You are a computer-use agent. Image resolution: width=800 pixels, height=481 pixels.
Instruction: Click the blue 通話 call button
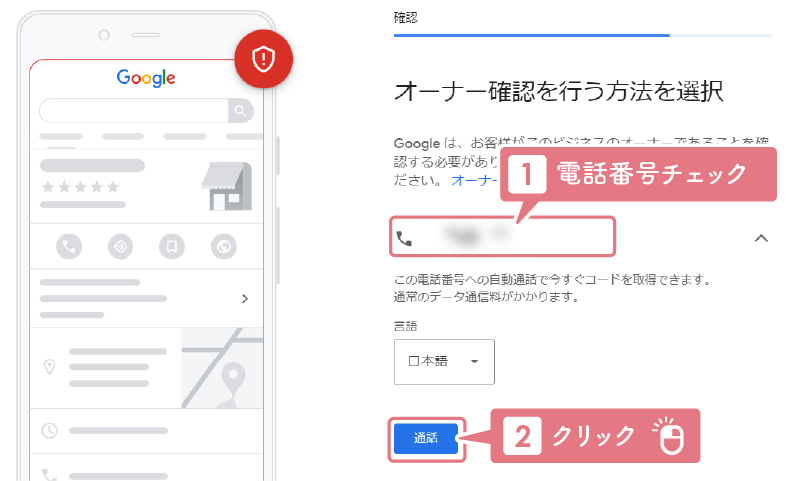coord(426,438)
